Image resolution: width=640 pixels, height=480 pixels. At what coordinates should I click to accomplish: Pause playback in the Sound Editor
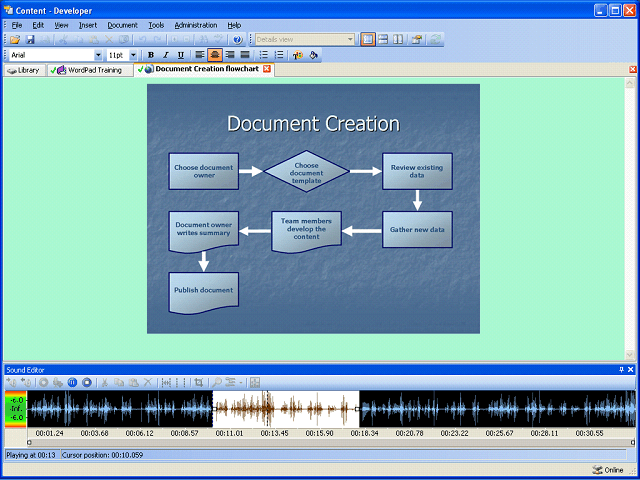73,382
